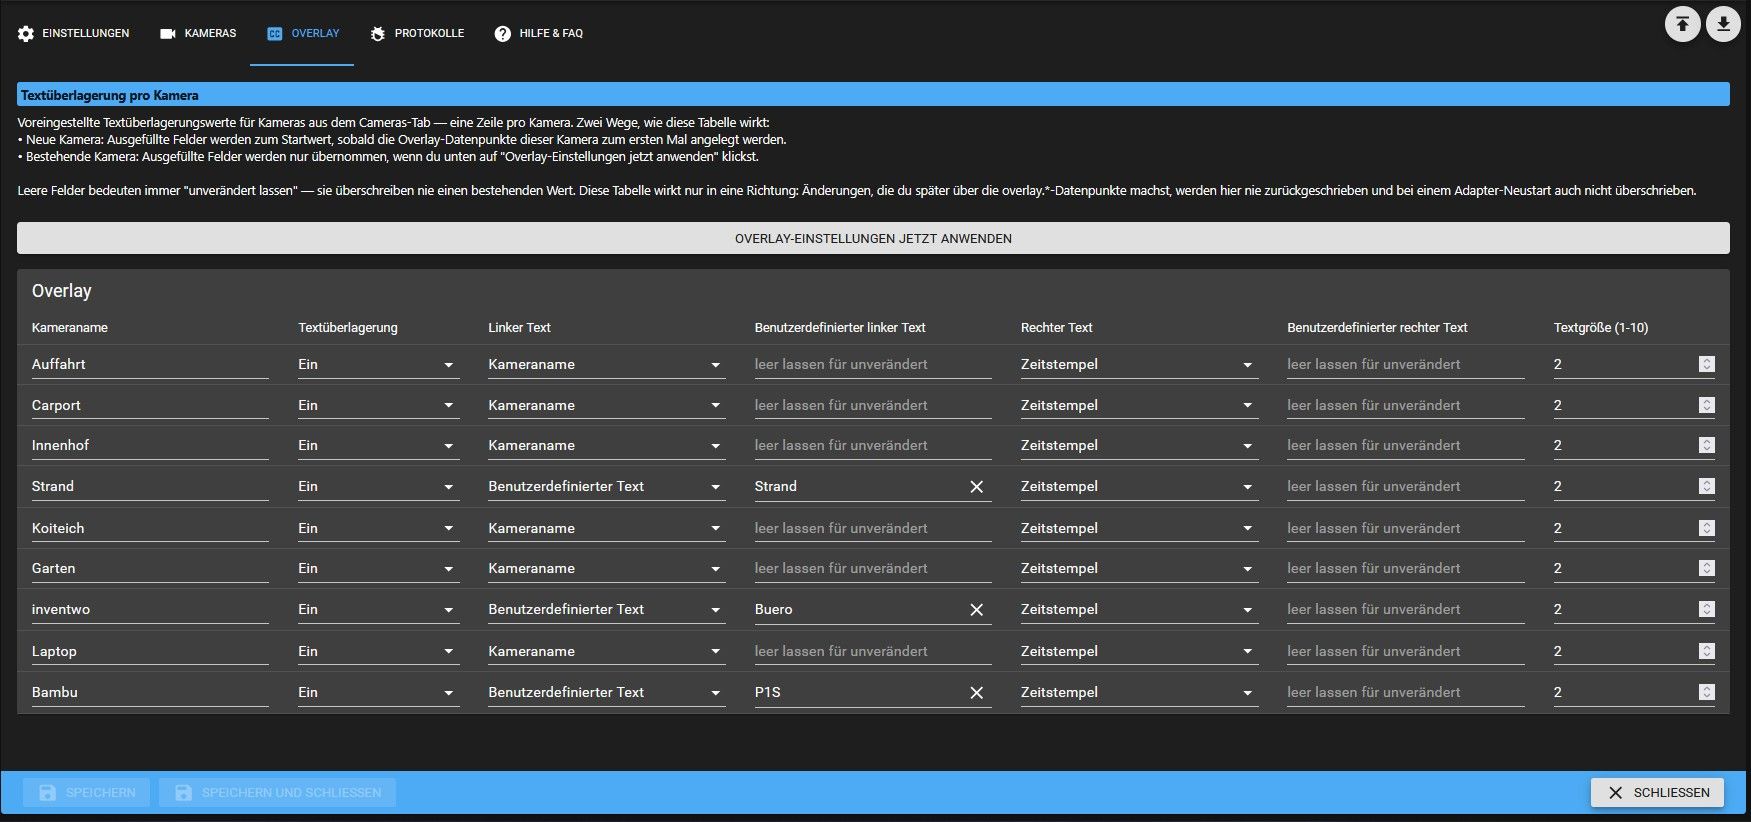Click the Schliessen button
This screenshot has height=822, width=1751.
[x=1657, y=793]
